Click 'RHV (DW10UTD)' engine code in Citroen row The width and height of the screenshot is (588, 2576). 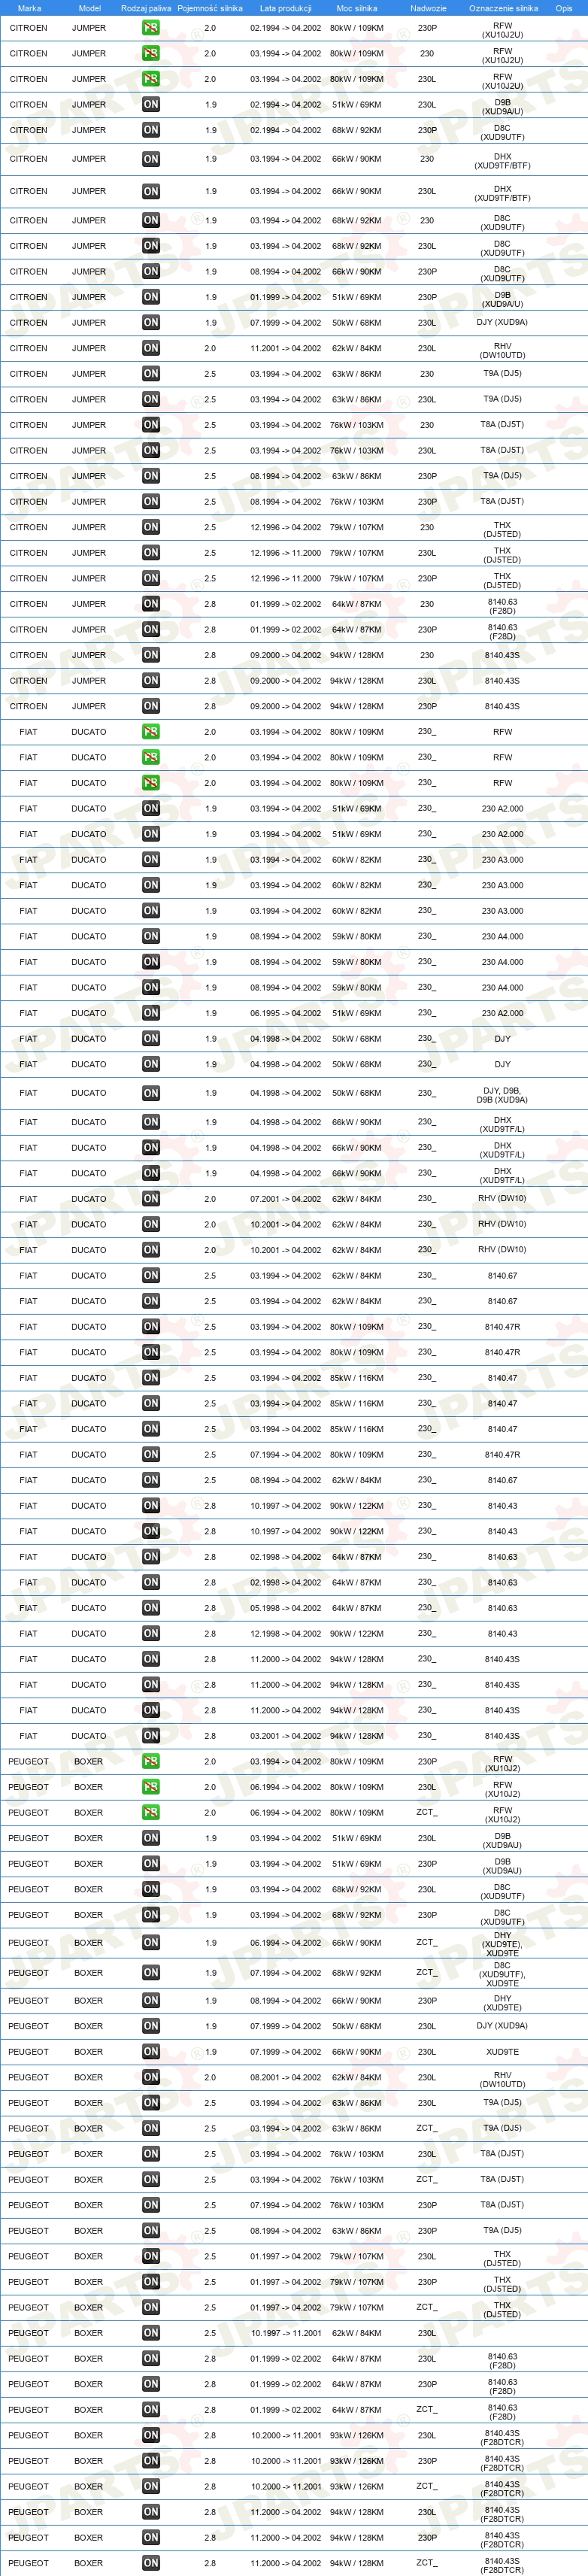point(503,349)
